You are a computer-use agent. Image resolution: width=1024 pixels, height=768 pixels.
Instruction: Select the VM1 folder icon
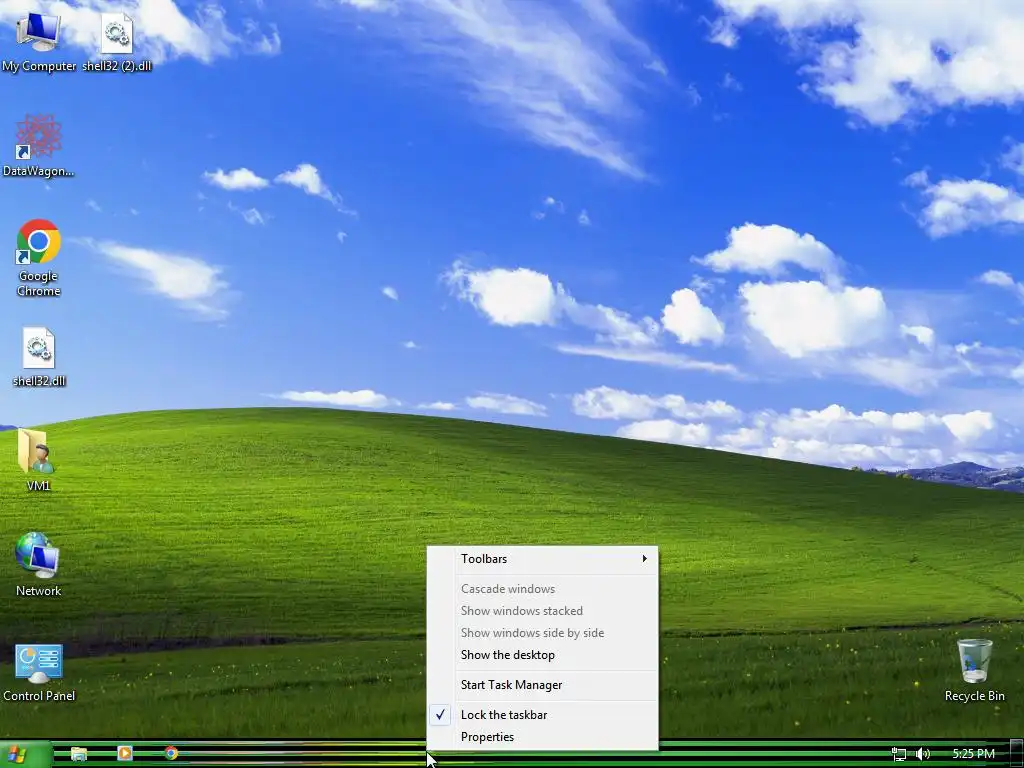(37, 459)
